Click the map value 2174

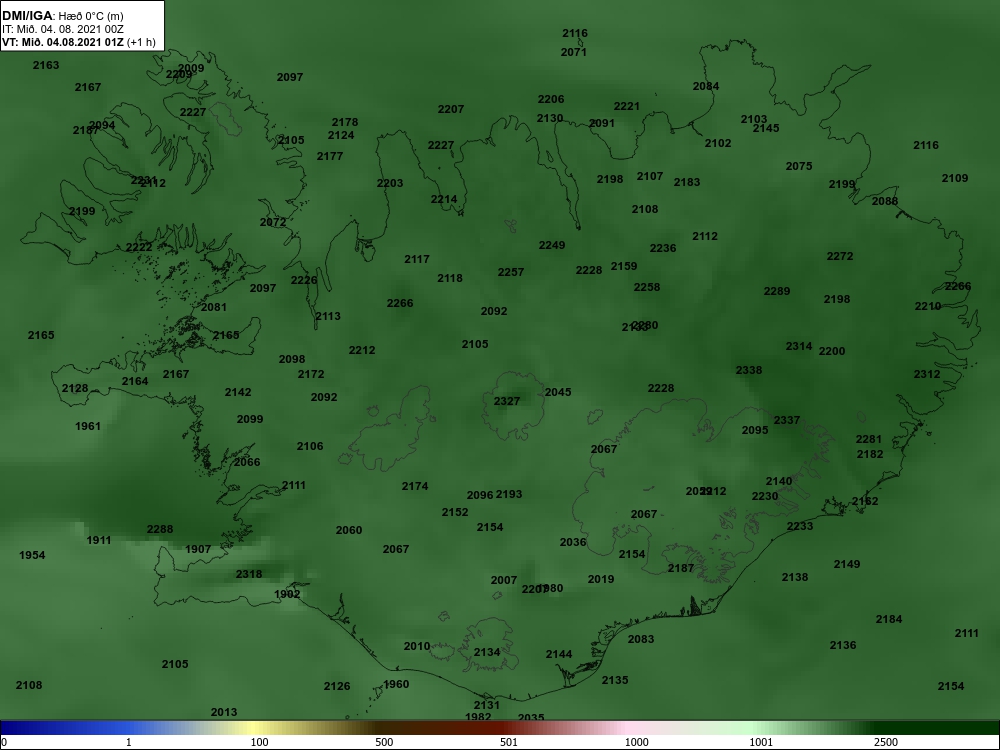pyautogui.click(x=415, y=486)
